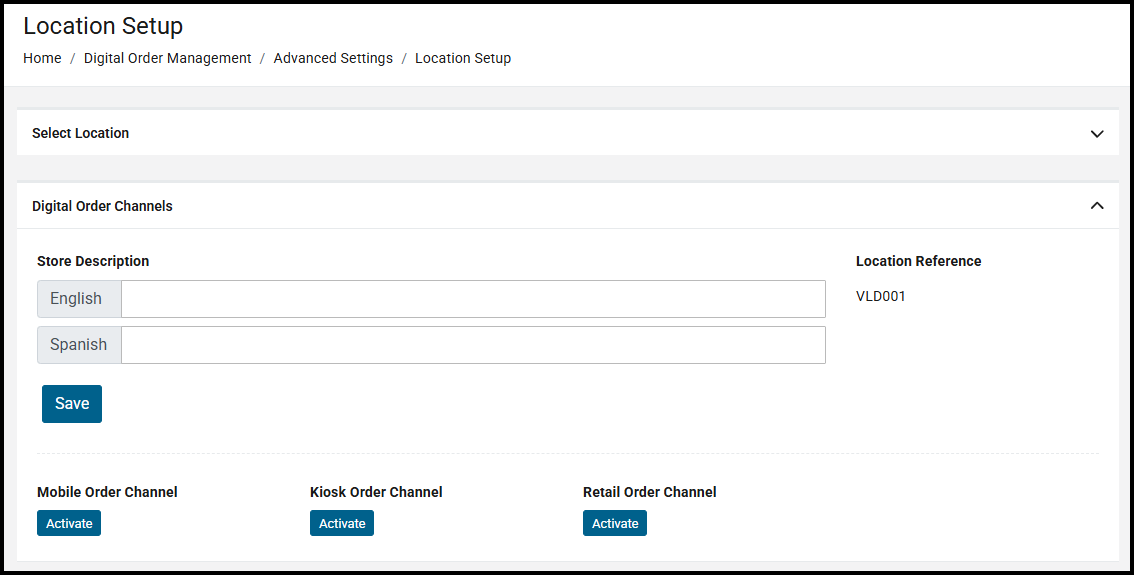This screenshot has width=1134, height=575.
Task: Click the Spanish language label
Action: pos(79,345)
